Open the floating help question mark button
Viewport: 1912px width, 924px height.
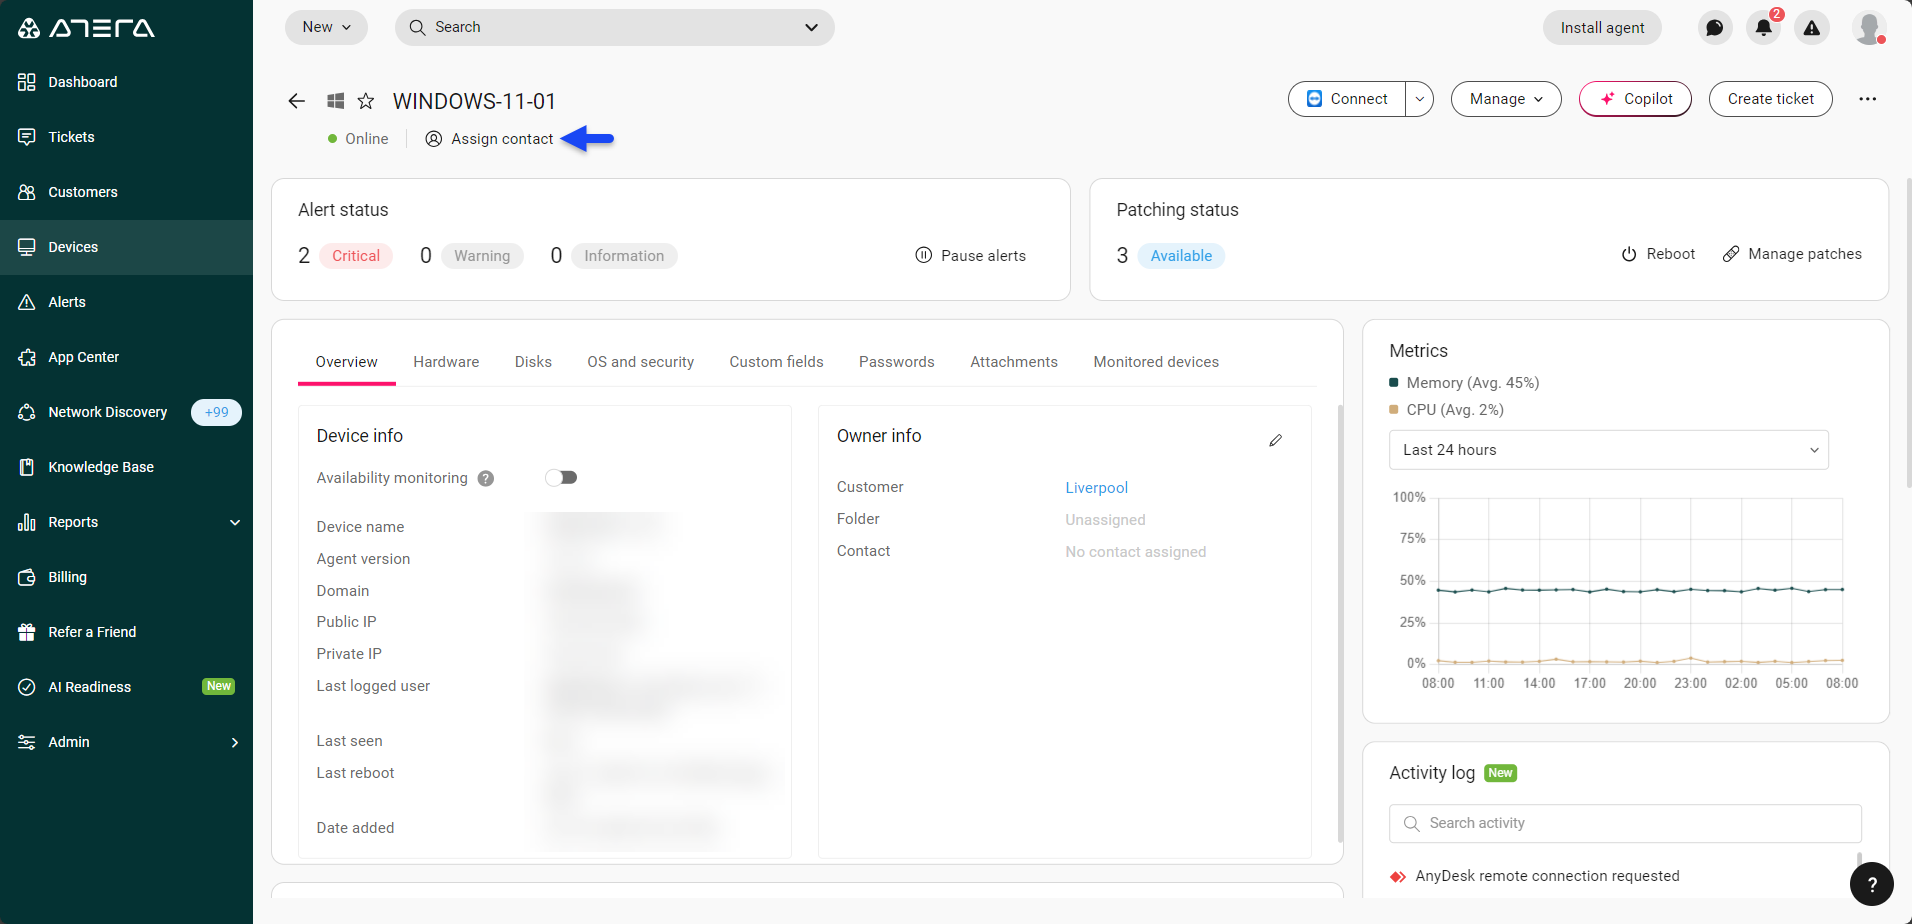pyautogui.click(x=1871, y=884)
